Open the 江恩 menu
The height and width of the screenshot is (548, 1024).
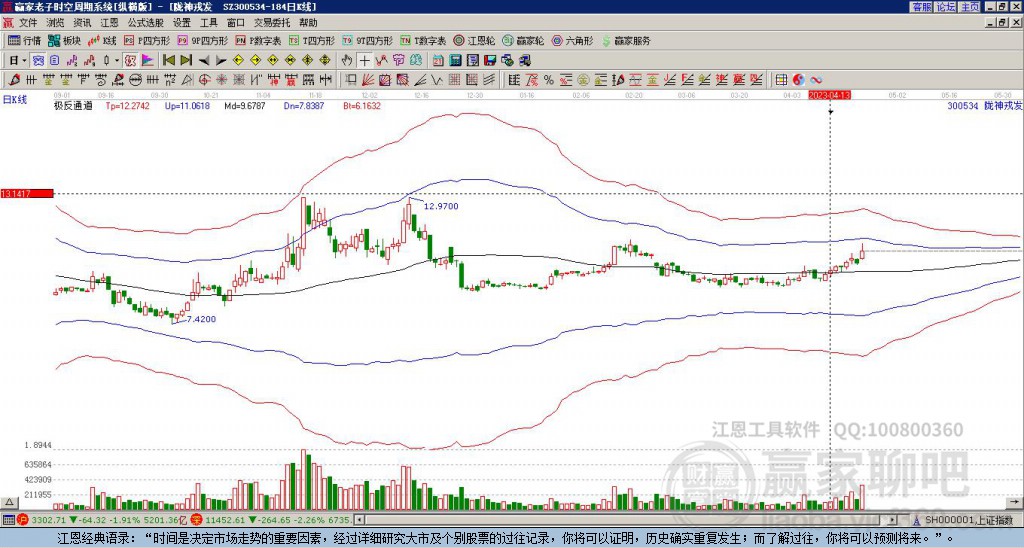(110, 23)
